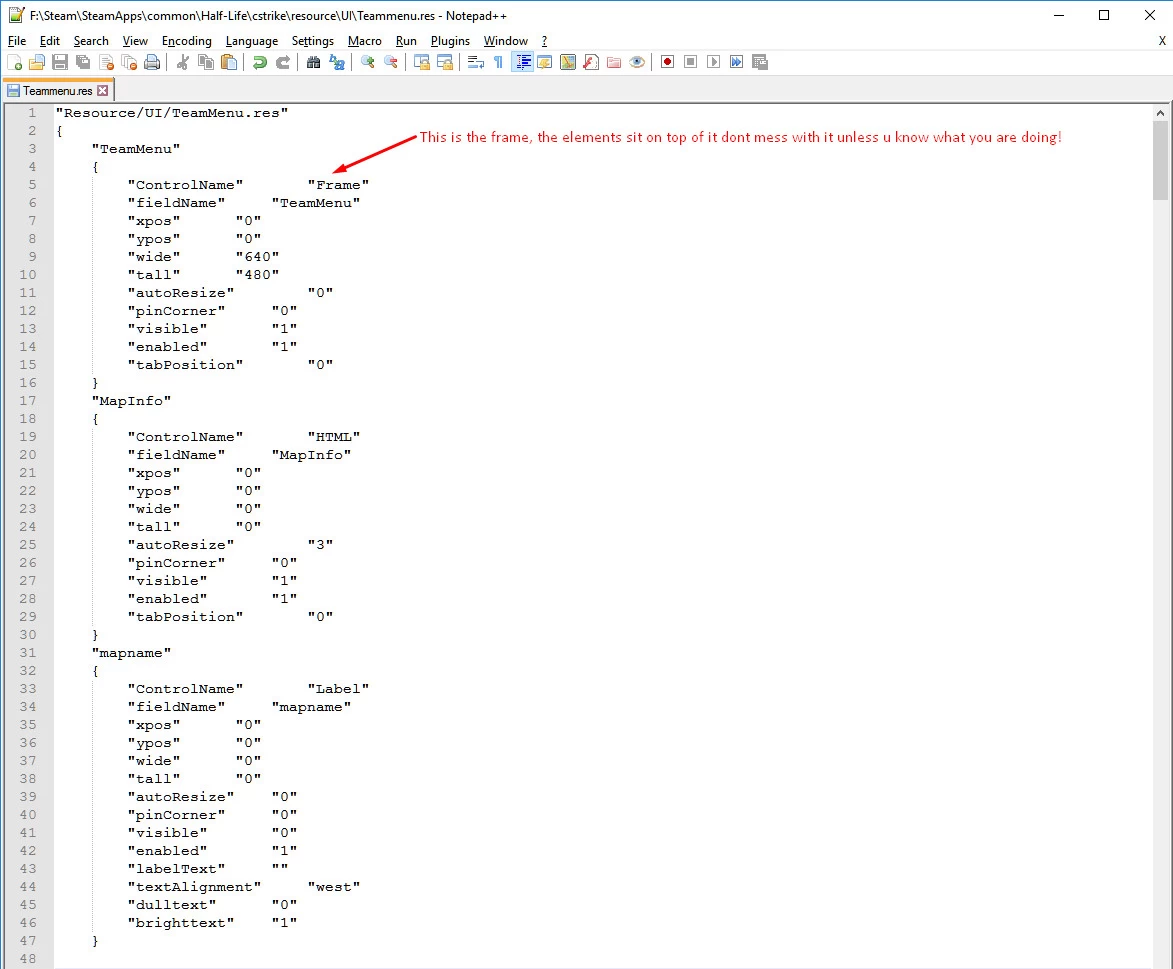This screenshot has height=969, width=1173.
Task: Click the vertical scrollbar thumb
Action: pyautogui.click(x=1160, y=160)
